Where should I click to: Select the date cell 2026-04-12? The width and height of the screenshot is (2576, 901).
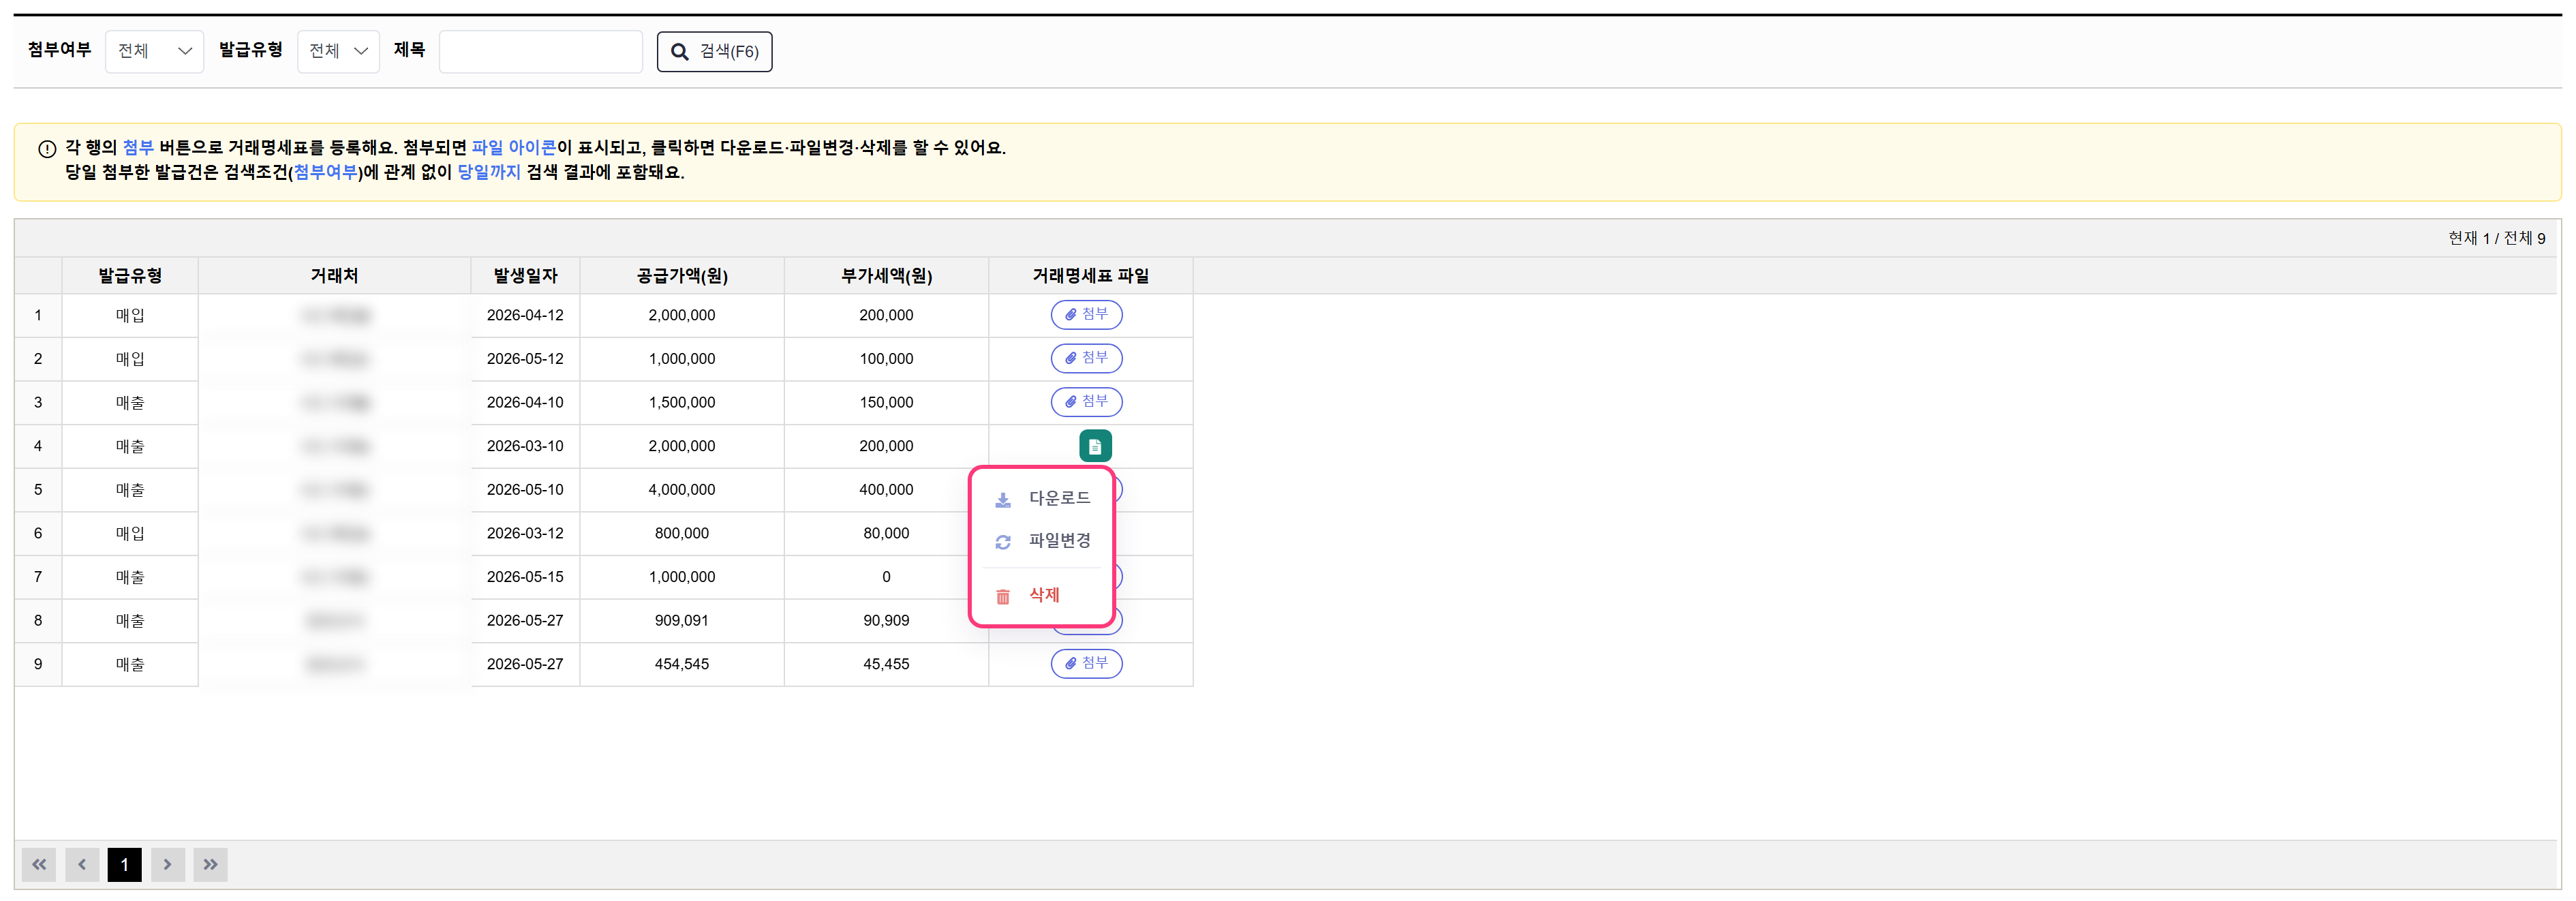525,315
